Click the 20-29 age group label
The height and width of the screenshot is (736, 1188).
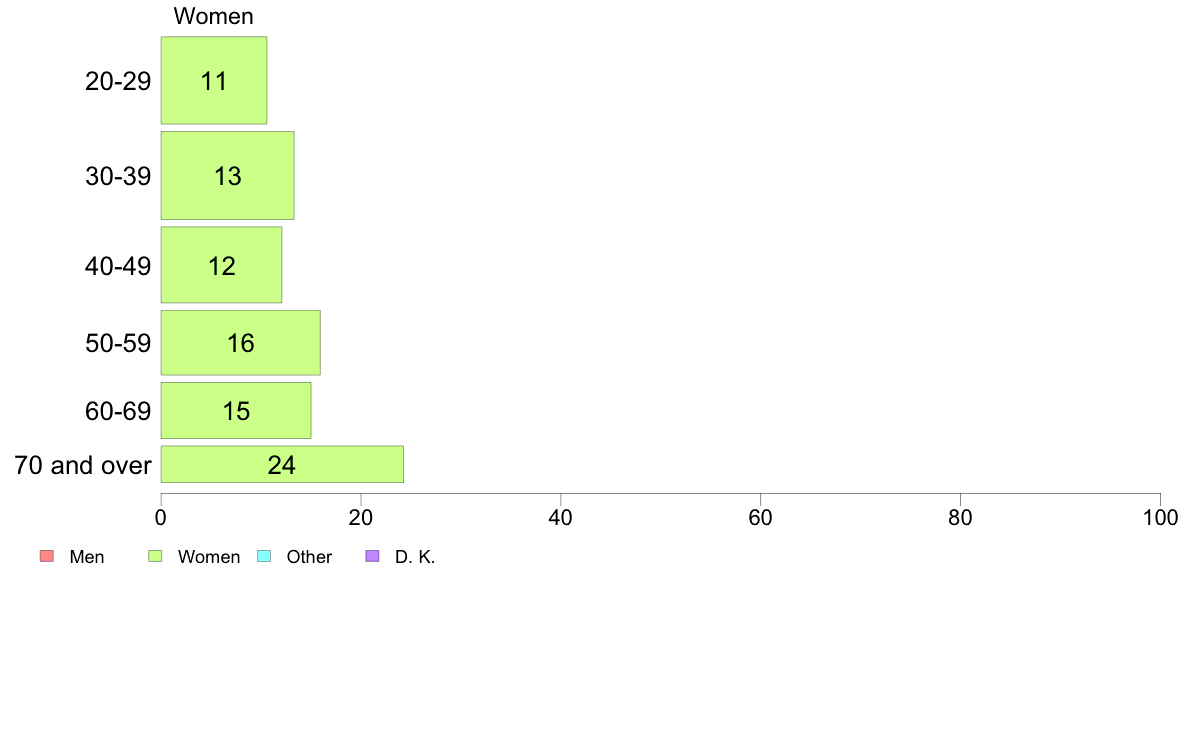[x=118, y=81]
